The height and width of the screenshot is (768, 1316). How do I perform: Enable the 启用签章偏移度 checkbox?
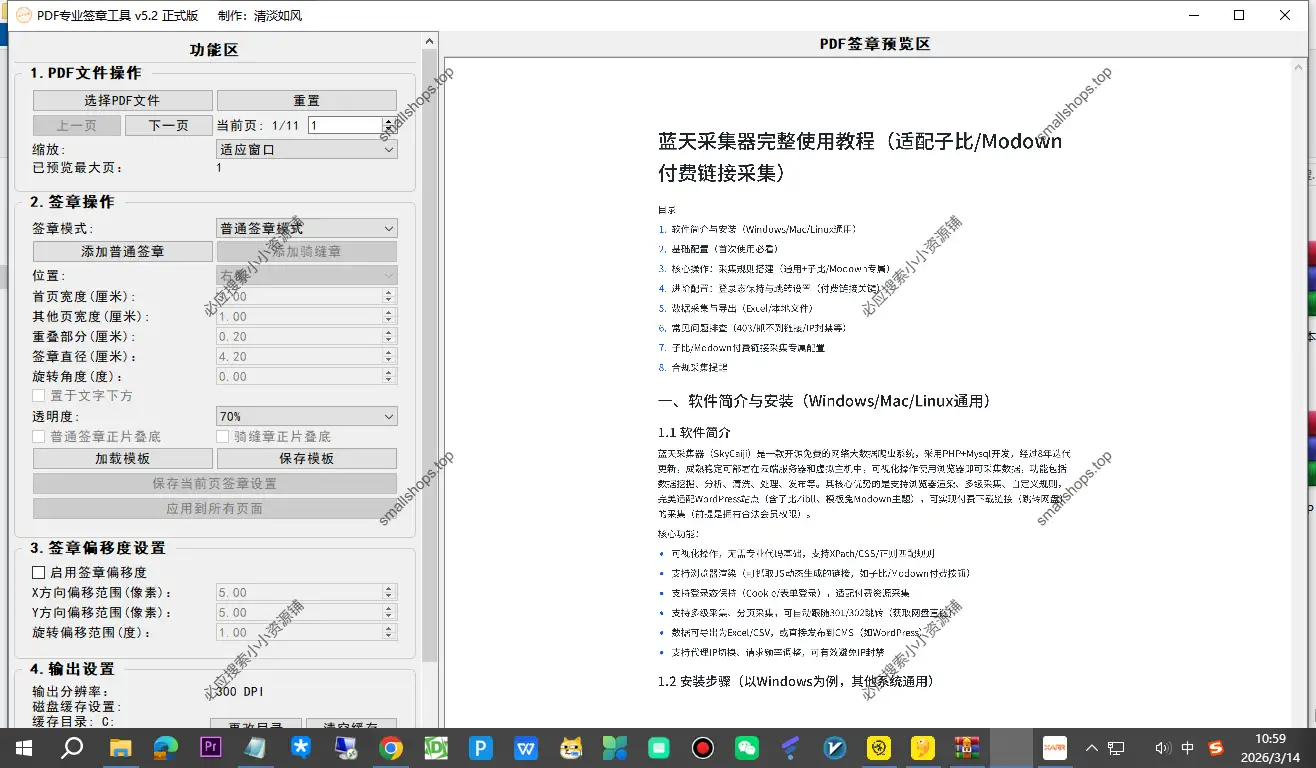(x=38, y=571)
